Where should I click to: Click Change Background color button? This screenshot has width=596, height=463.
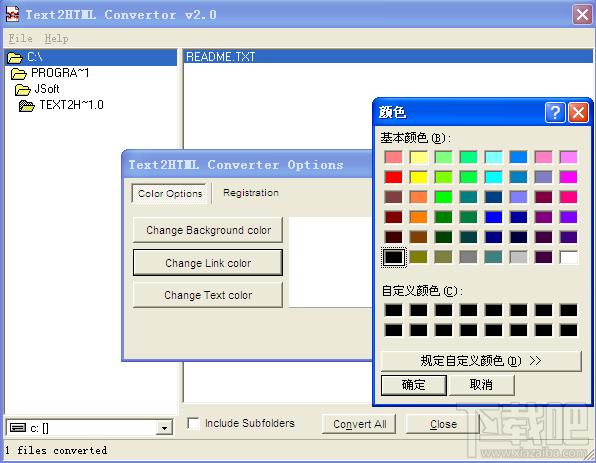pos(208,230)
